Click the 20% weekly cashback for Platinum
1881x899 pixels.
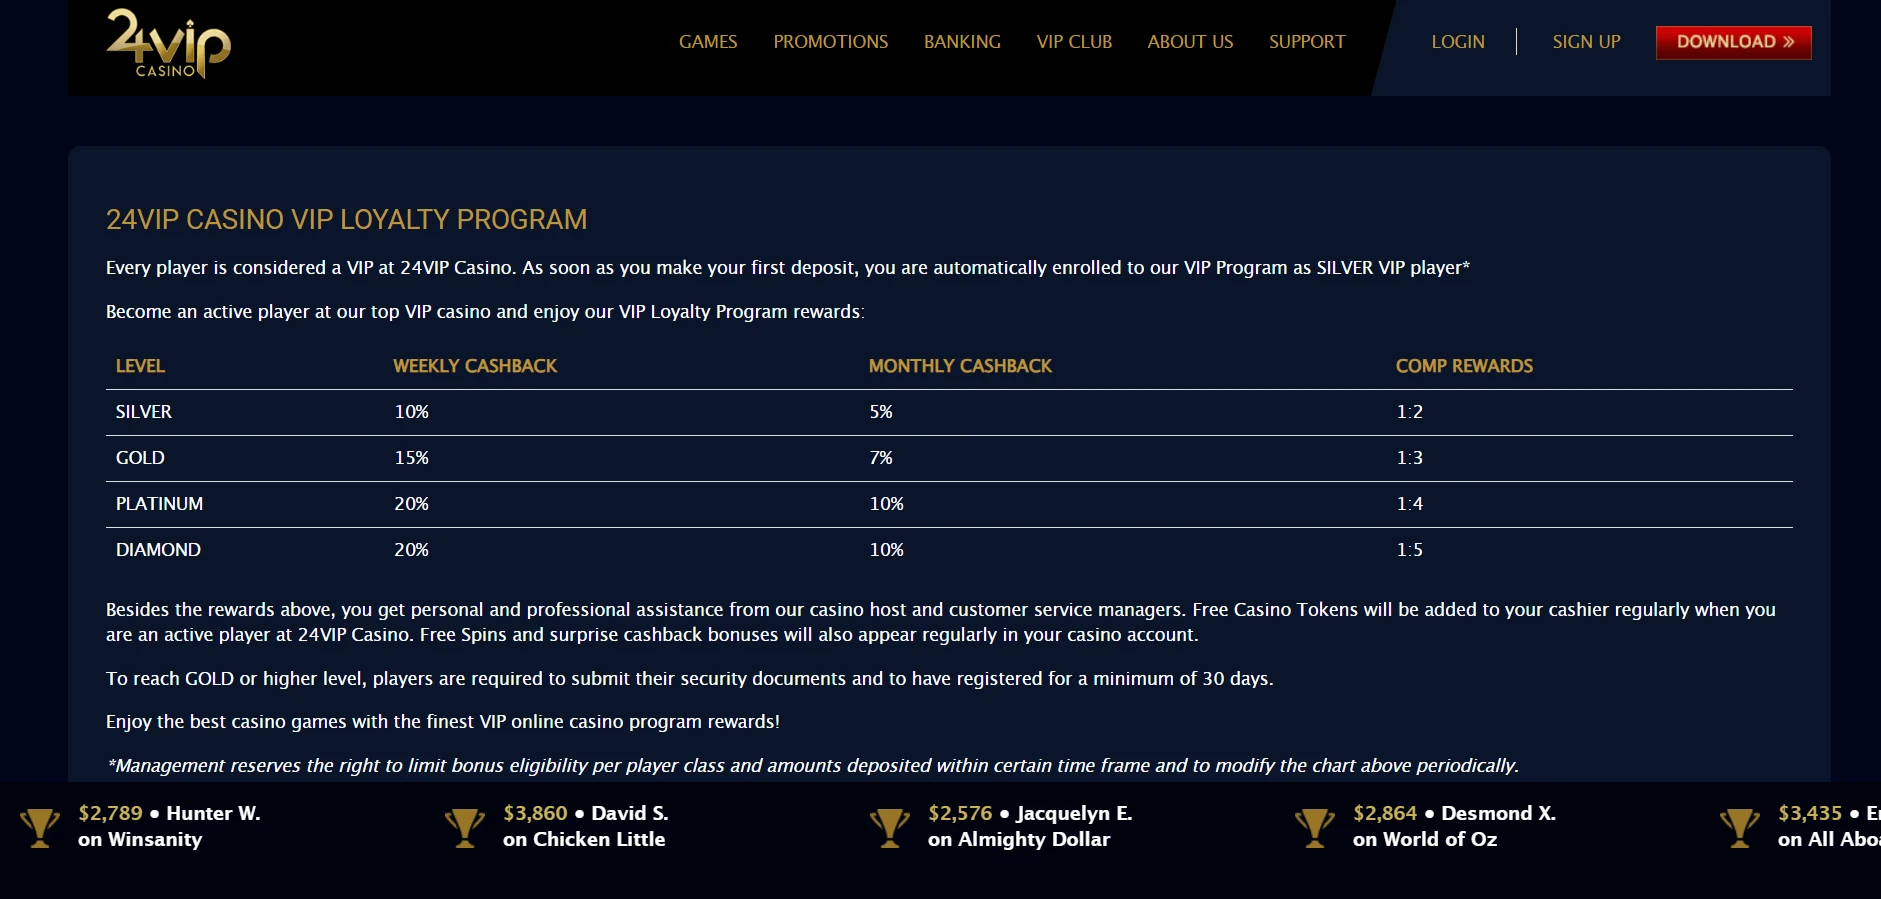click(411, 504)
